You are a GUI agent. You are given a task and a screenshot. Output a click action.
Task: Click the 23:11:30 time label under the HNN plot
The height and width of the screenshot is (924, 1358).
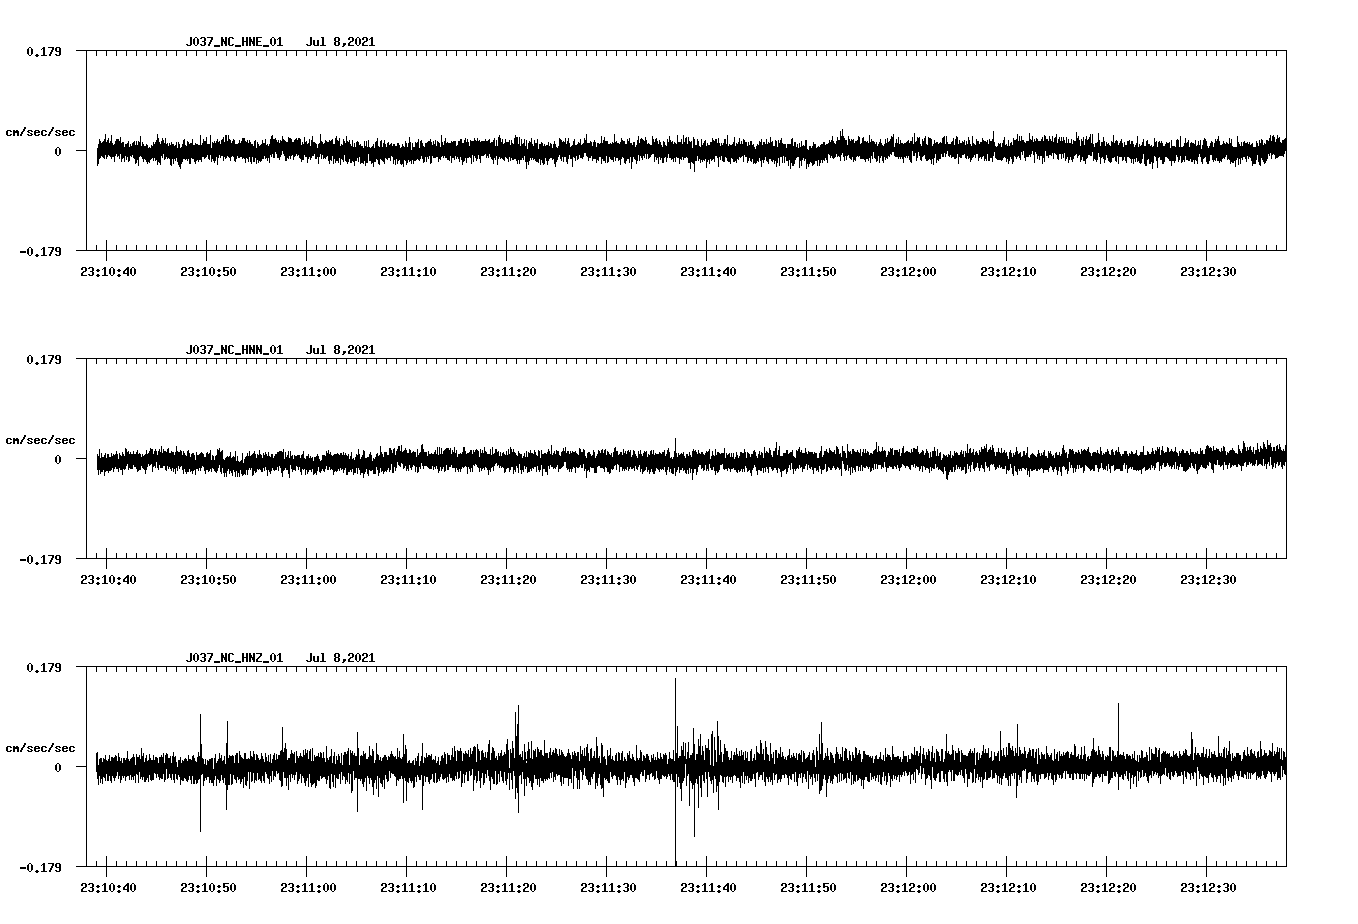coord(608,580)
